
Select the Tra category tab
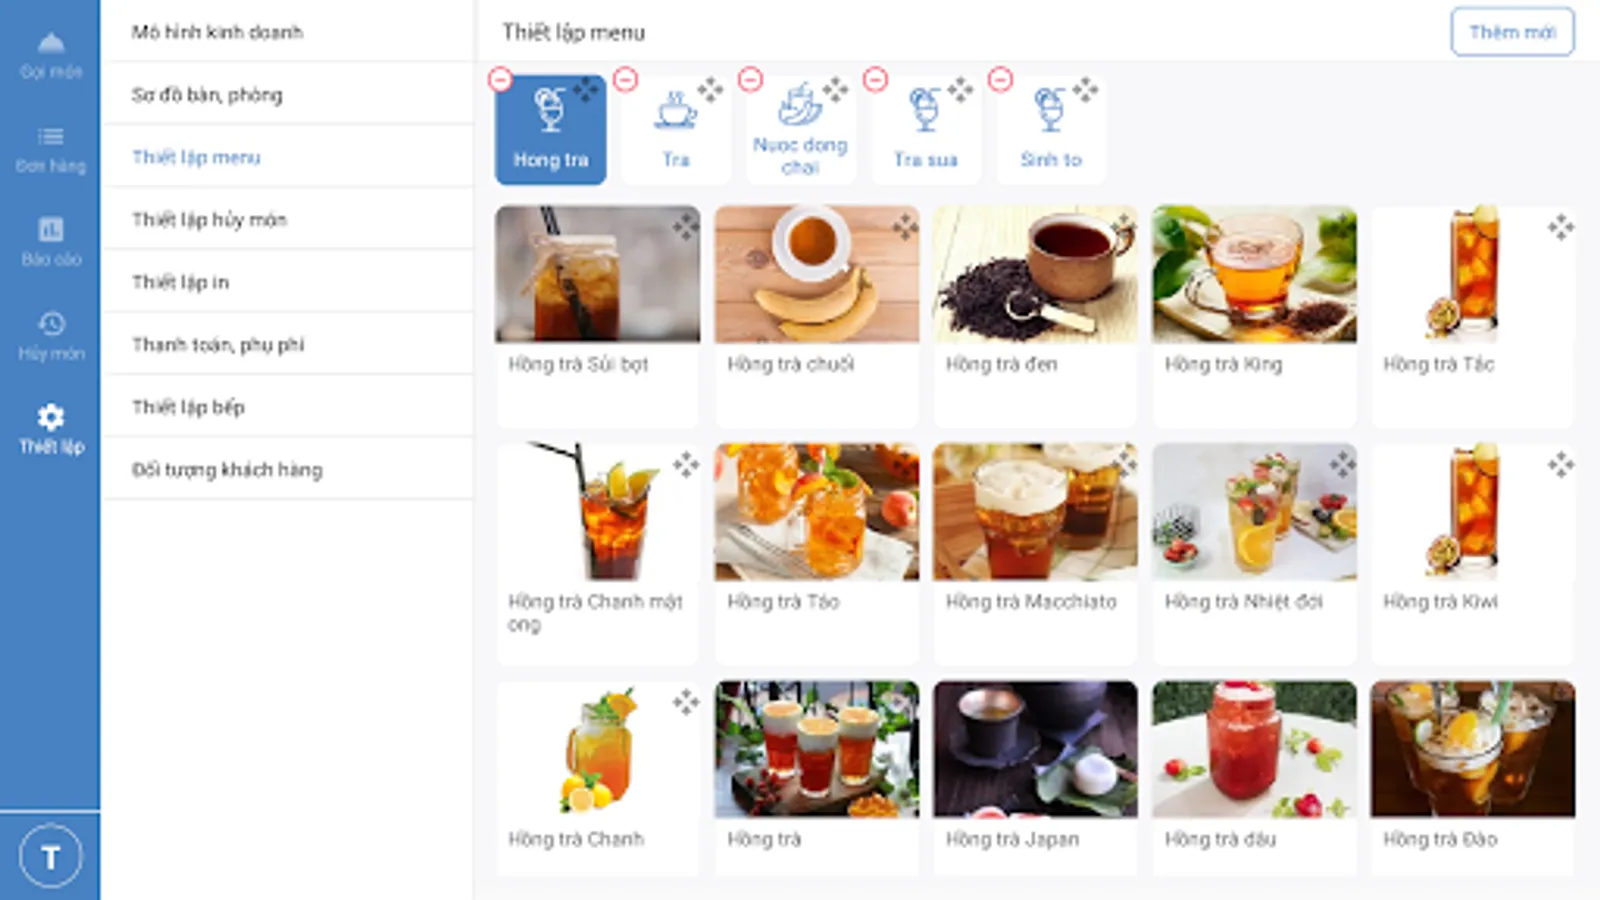pyautogui.click(x=676, y=130)
